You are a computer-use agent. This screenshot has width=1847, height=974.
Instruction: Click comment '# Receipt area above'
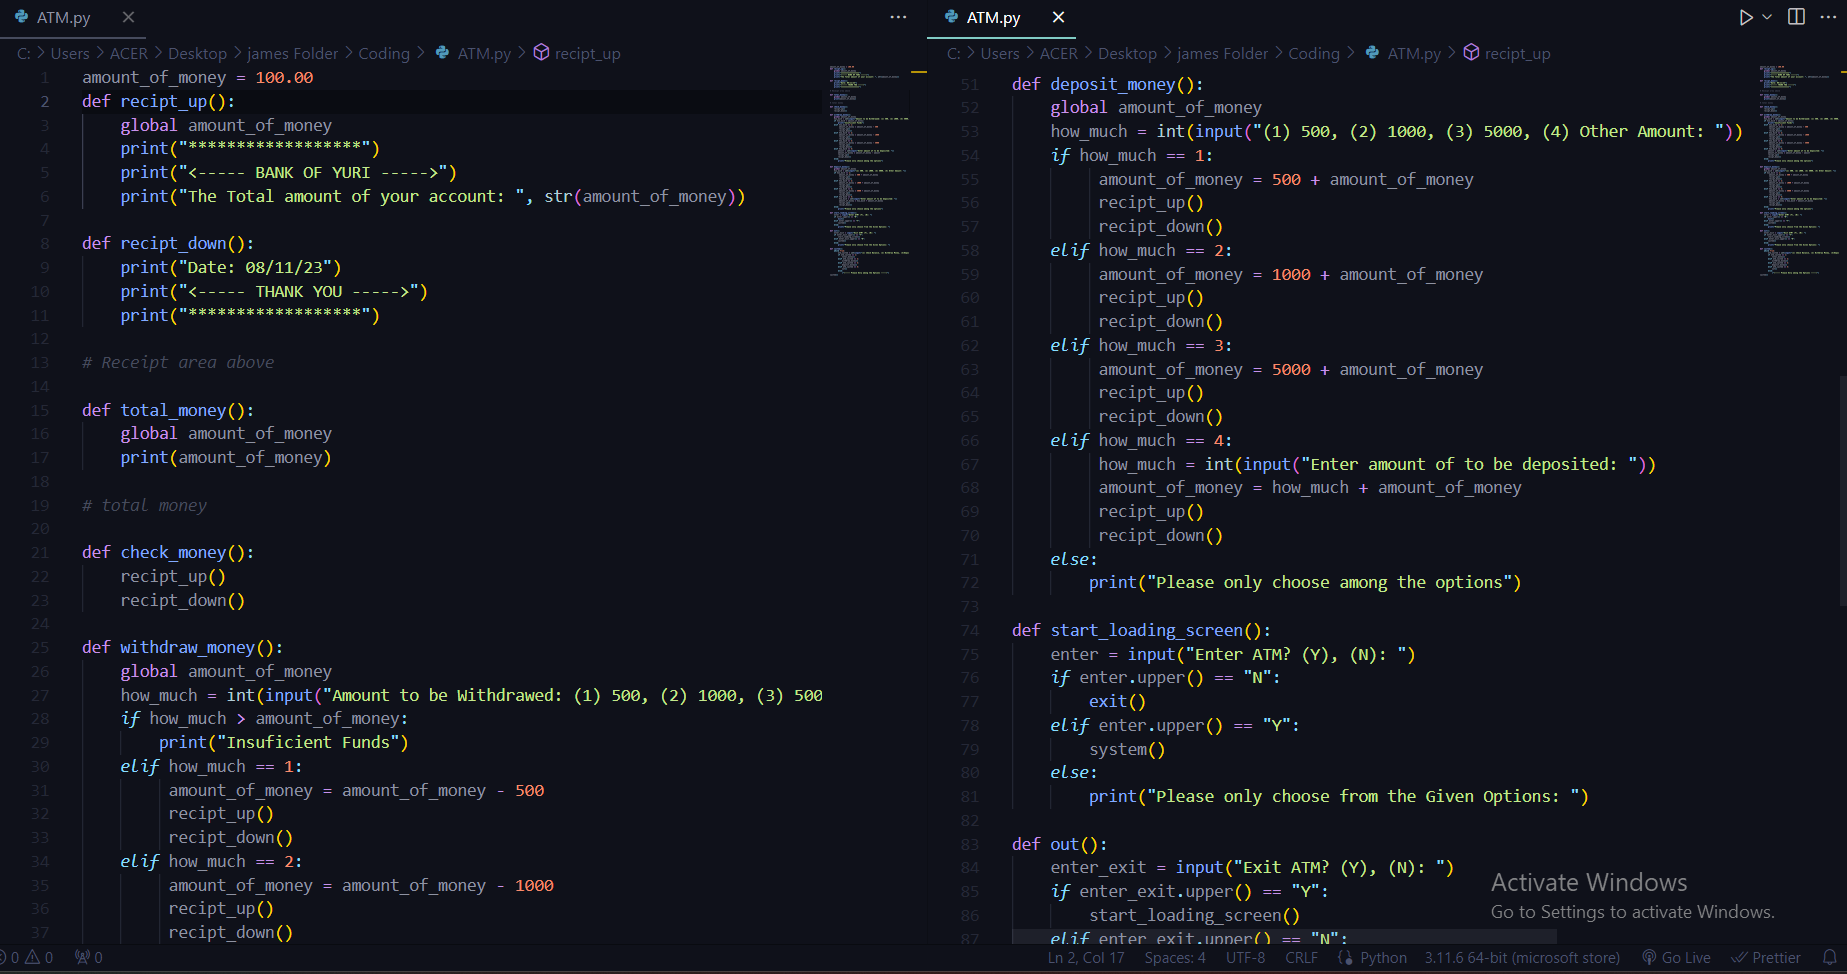[x=178, y=362]
